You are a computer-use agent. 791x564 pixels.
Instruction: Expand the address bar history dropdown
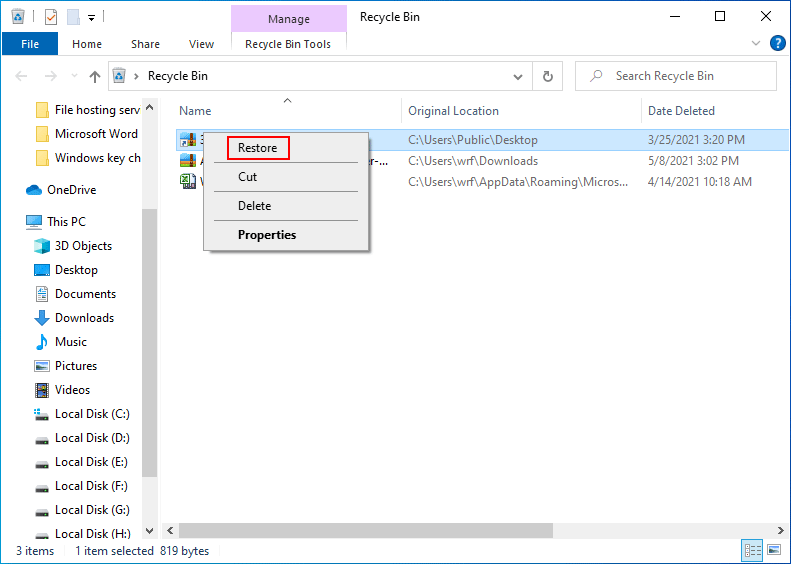[518, 76]
